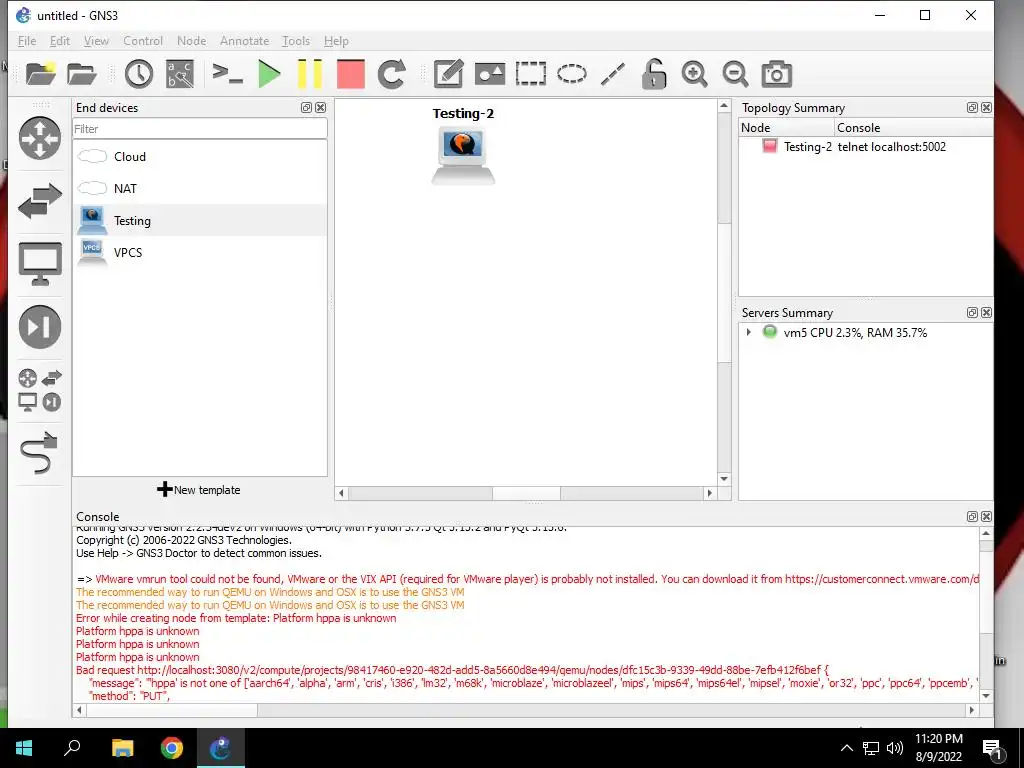Viewport: 1024px width, 768px height.
Task: Click the Zoom in magnifier icon
Action: click(694, 74)
